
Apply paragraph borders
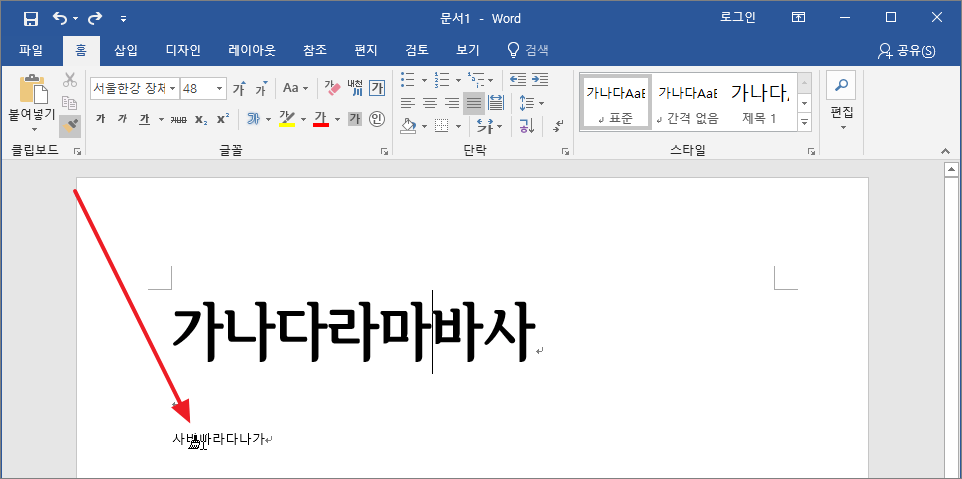click(442, 126)
